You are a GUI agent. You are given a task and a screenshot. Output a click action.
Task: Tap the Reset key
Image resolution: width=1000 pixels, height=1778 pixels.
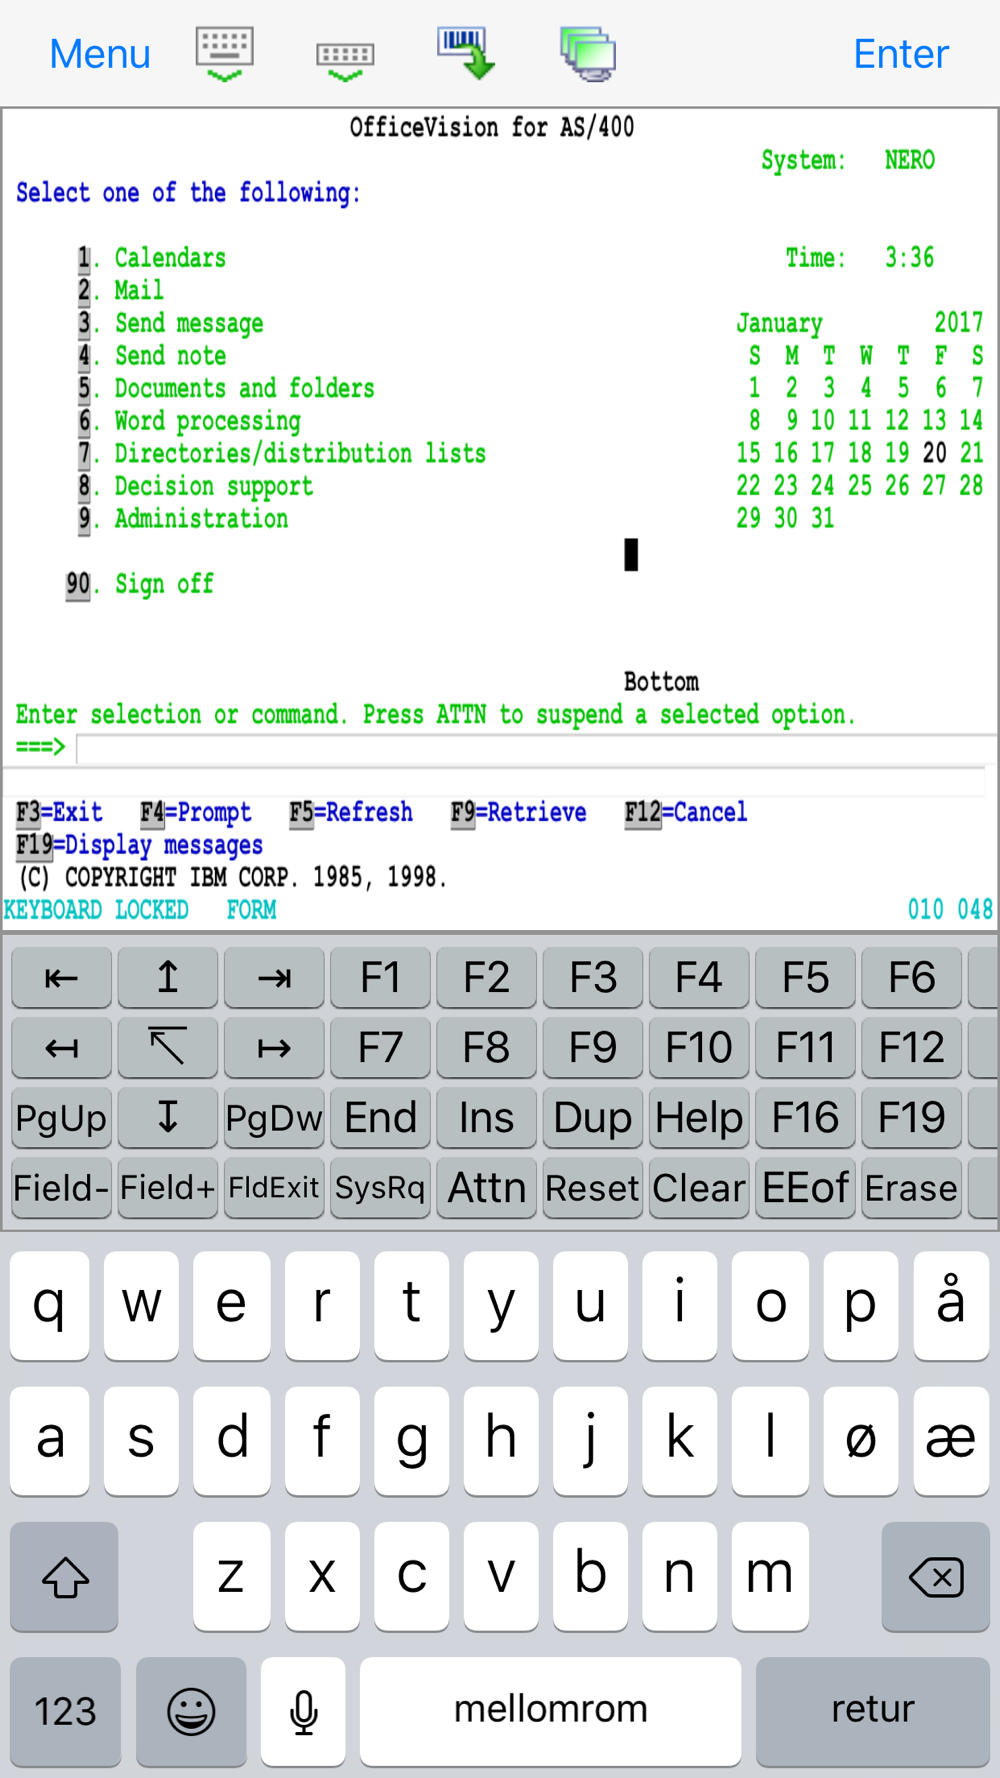click(x=593, y=1188)
